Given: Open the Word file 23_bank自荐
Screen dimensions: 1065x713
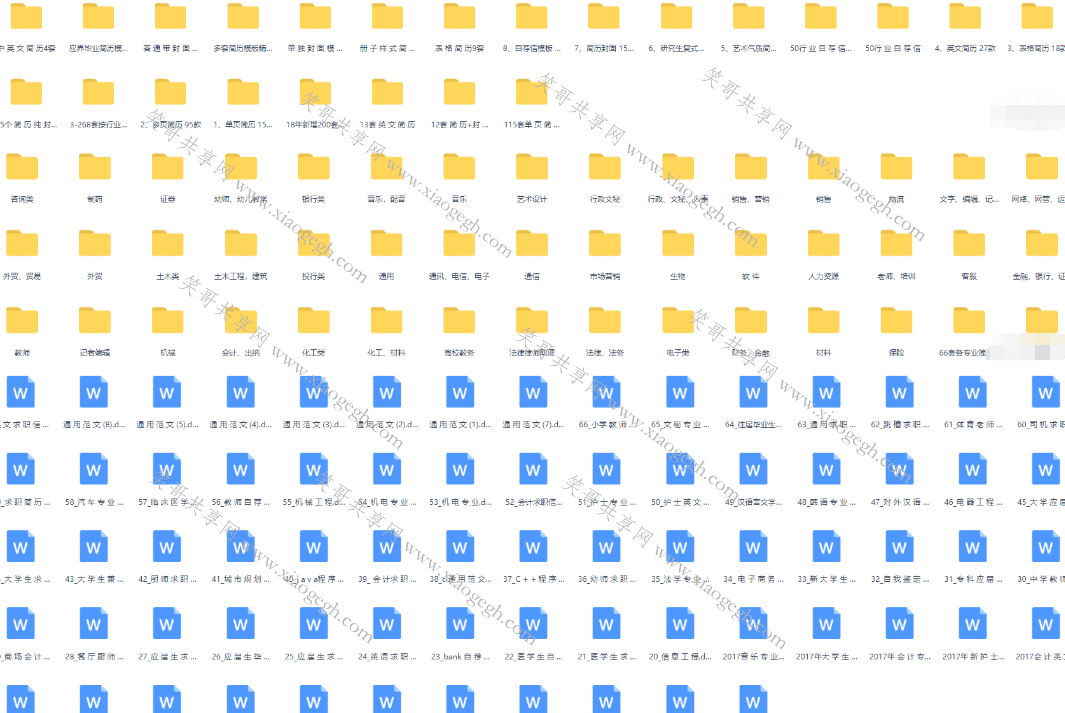Looking at the screenshot, I should (x=460, y=624).
